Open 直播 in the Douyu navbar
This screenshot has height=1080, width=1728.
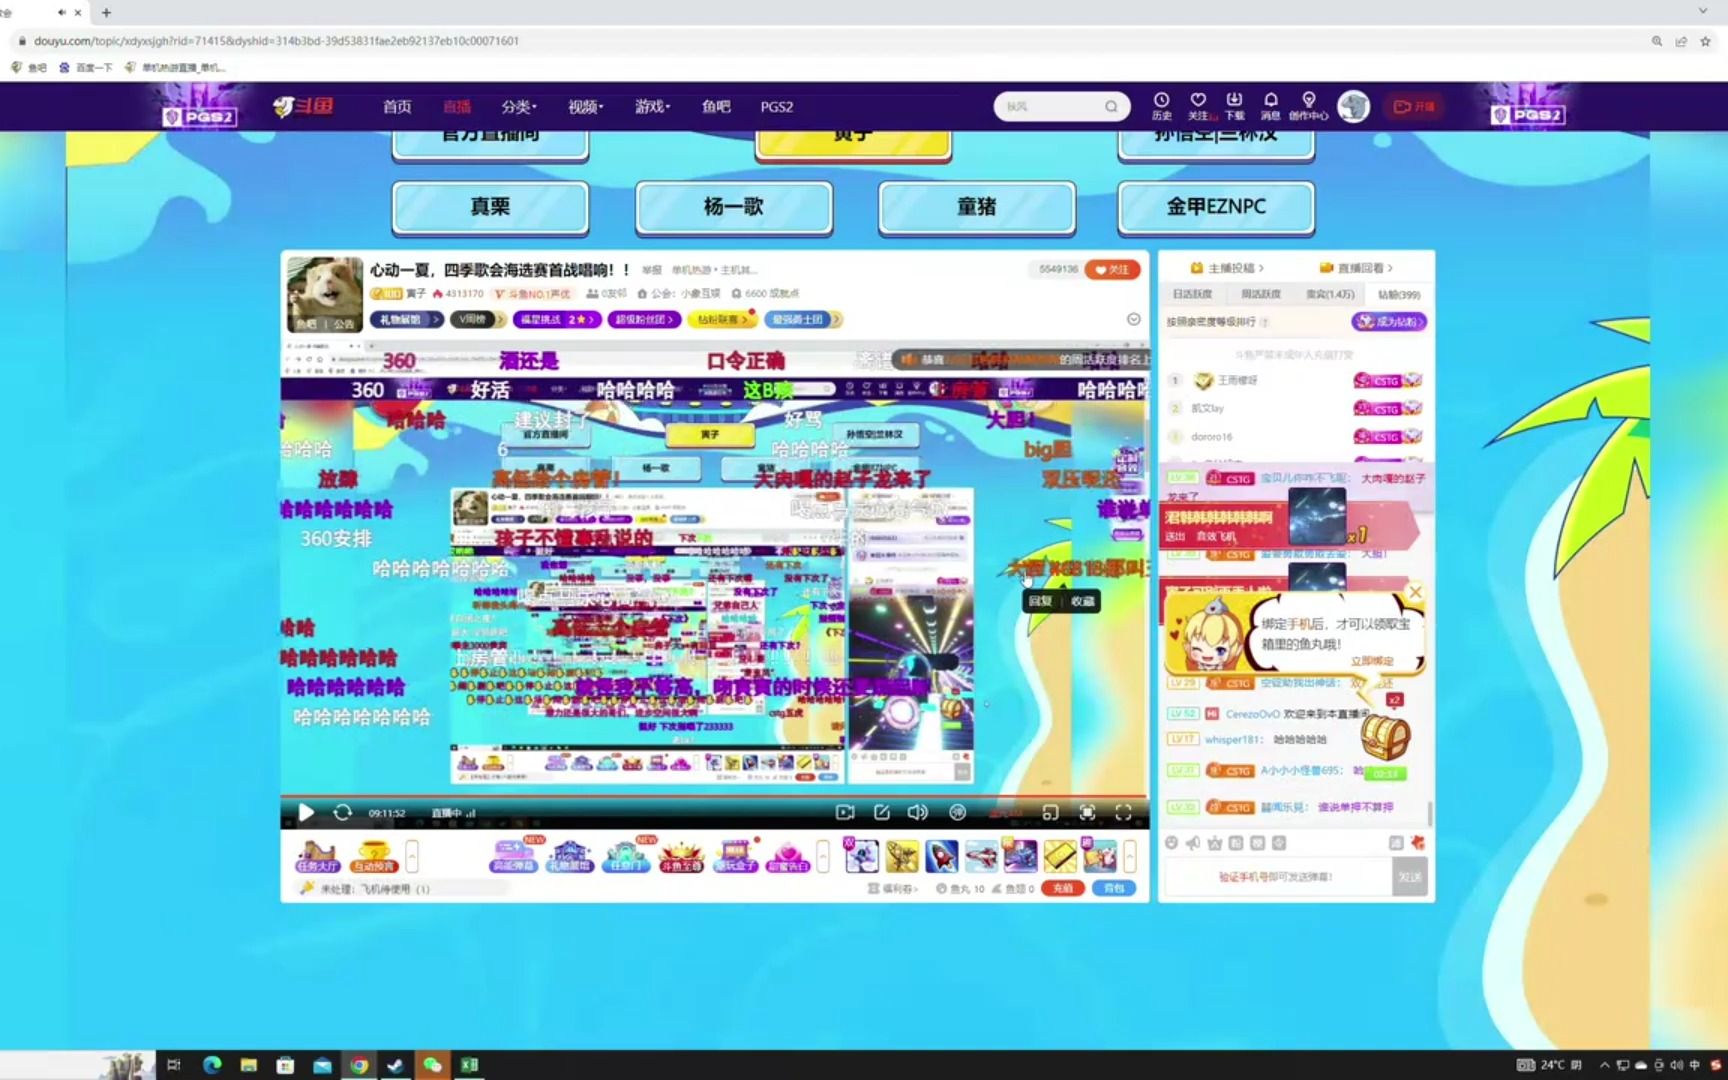tap(457, 107)
